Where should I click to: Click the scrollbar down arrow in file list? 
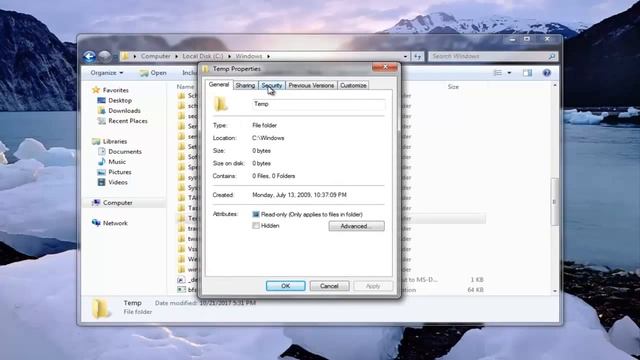coord(555,291)
